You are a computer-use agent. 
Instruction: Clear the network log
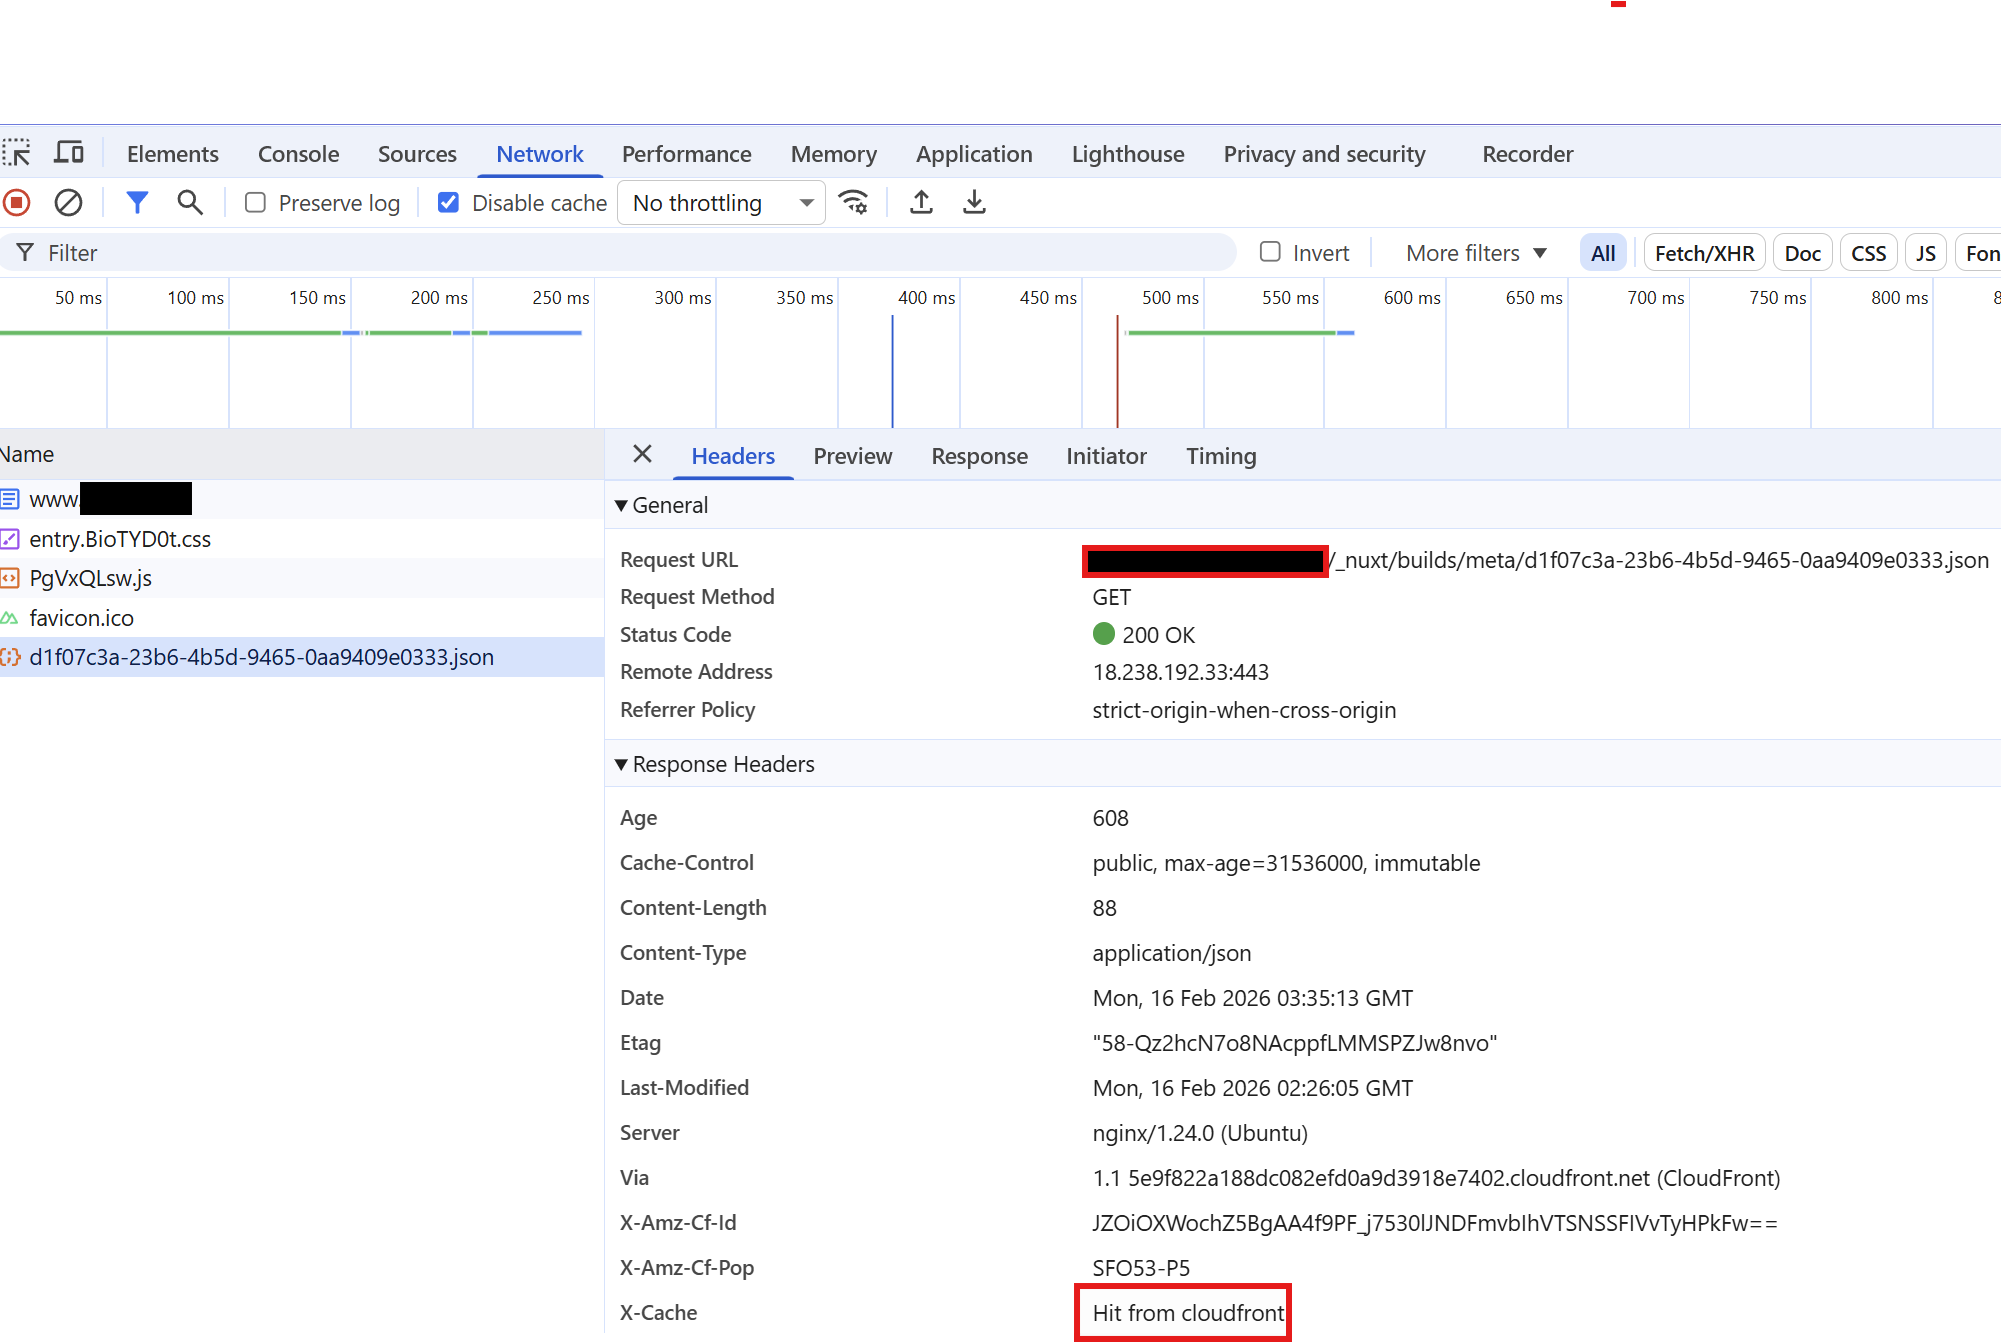click(68, 203)
